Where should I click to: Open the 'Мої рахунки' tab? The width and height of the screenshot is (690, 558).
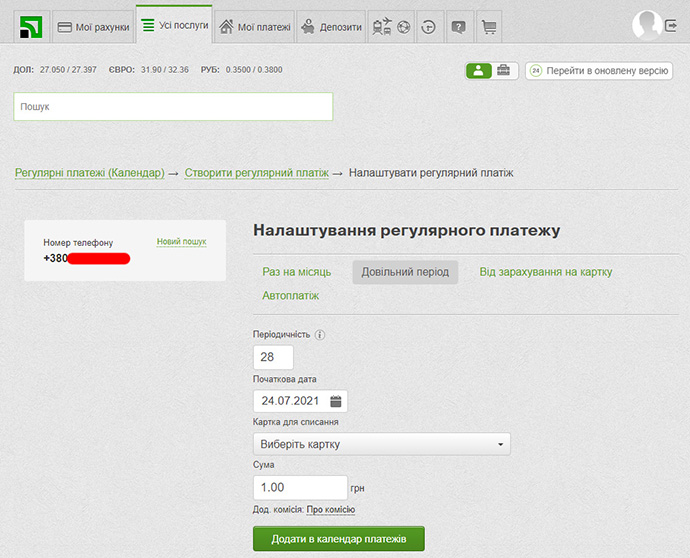click(x=92, y=27)
